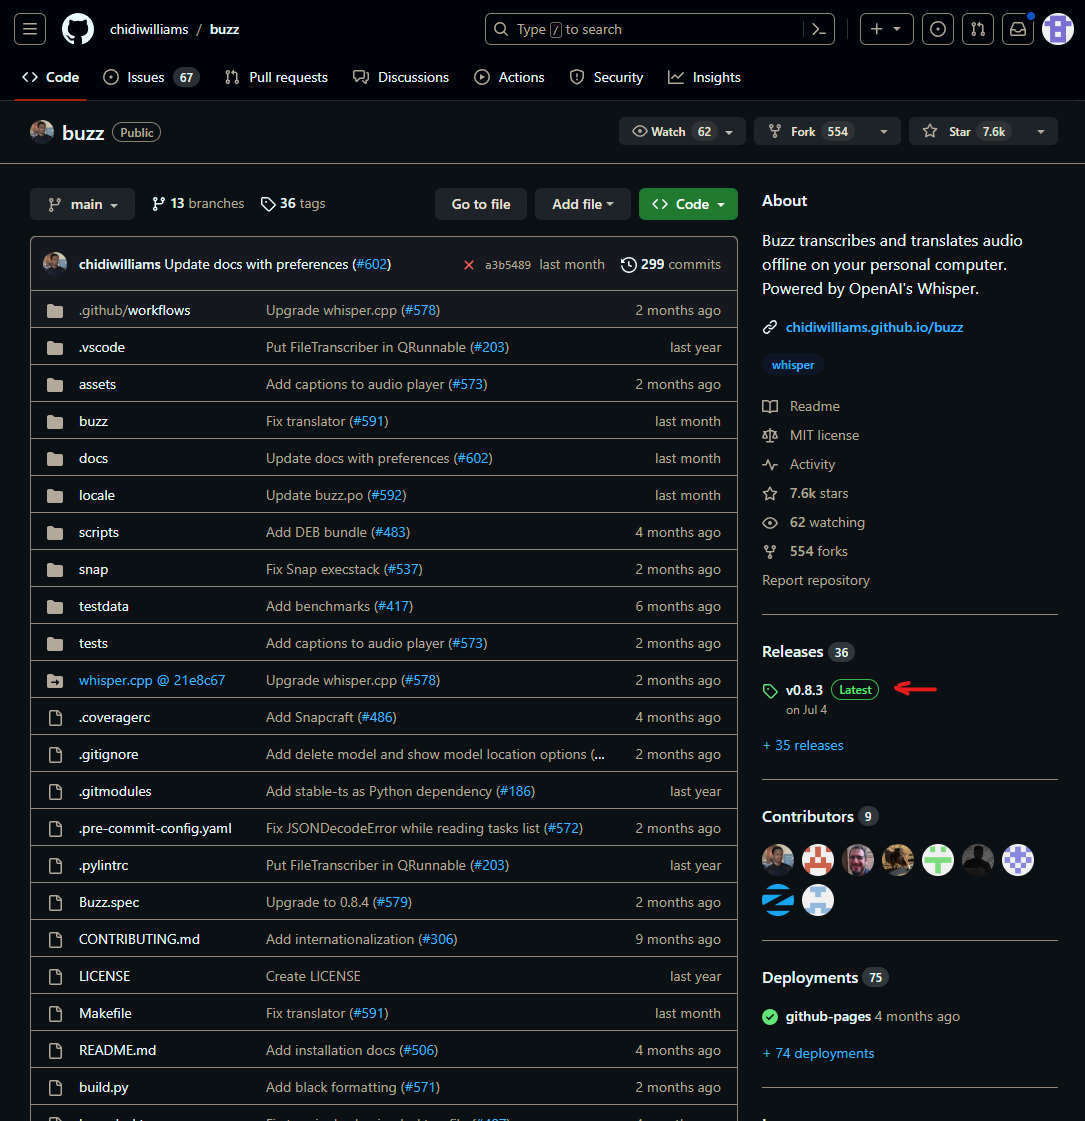This screenshot has height=1121, width=1085.
Task: Click the tag icon beside v0.8.3 release
Action: (770, 691)
